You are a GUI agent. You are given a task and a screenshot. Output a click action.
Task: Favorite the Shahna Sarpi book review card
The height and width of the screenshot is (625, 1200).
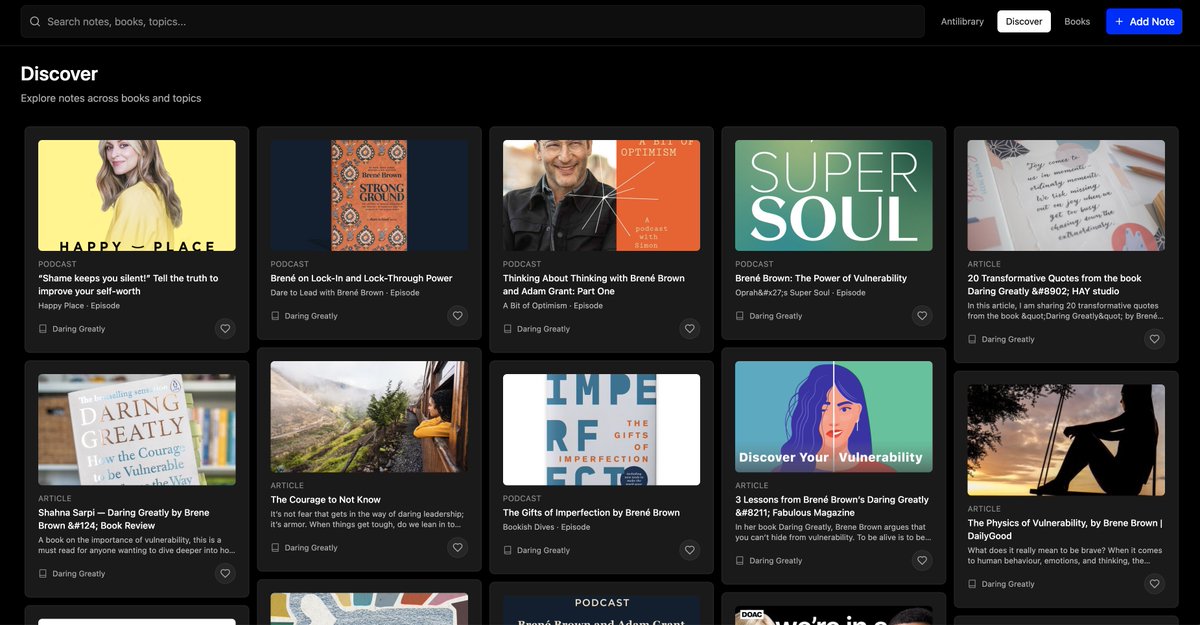pos(225,573)
